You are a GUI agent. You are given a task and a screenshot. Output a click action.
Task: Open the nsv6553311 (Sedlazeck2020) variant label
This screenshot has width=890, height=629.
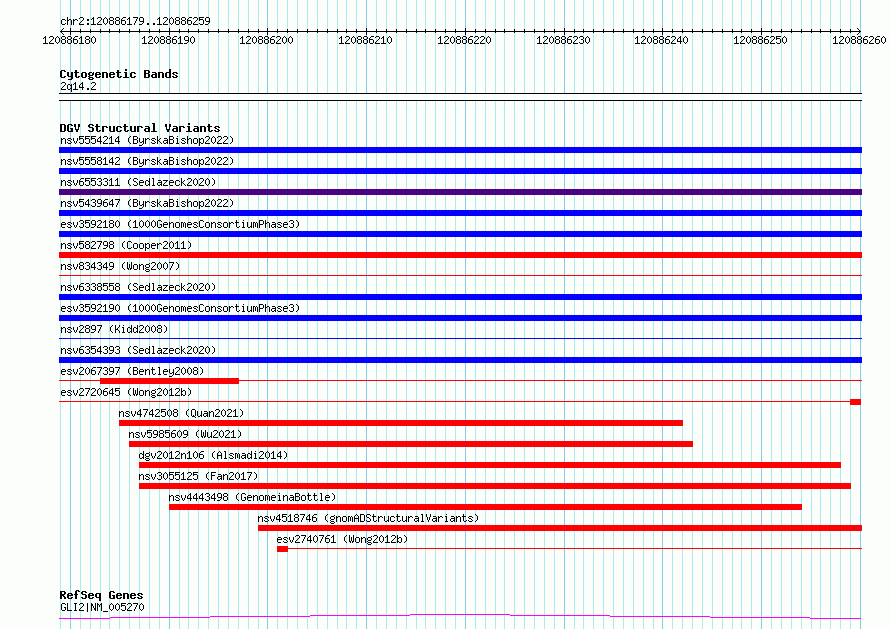138,182
